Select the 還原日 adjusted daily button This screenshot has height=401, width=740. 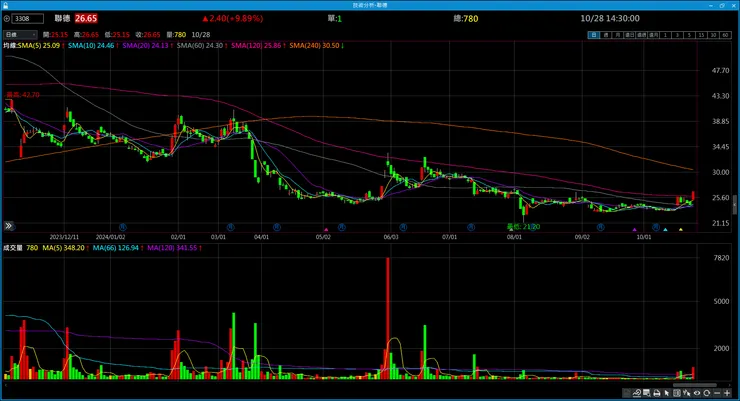click(630, 35)
